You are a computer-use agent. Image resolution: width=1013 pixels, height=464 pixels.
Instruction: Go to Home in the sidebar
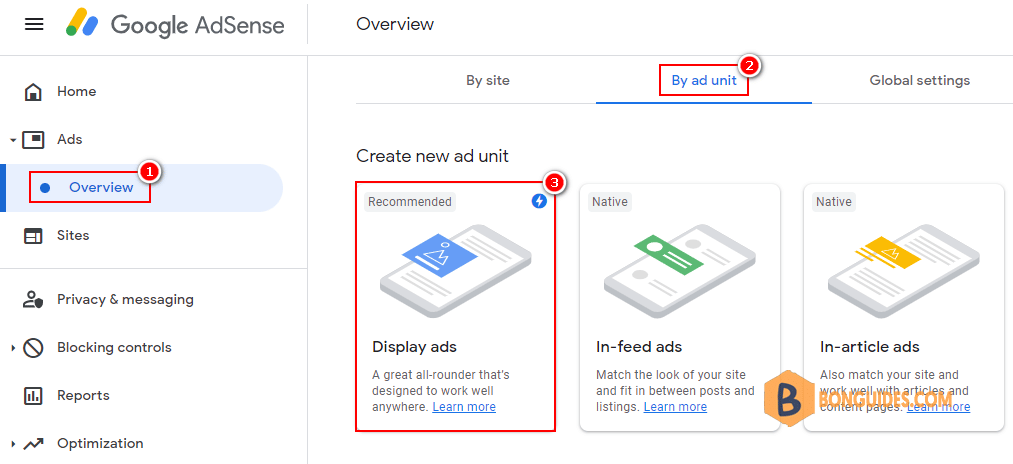pos(77,92)
